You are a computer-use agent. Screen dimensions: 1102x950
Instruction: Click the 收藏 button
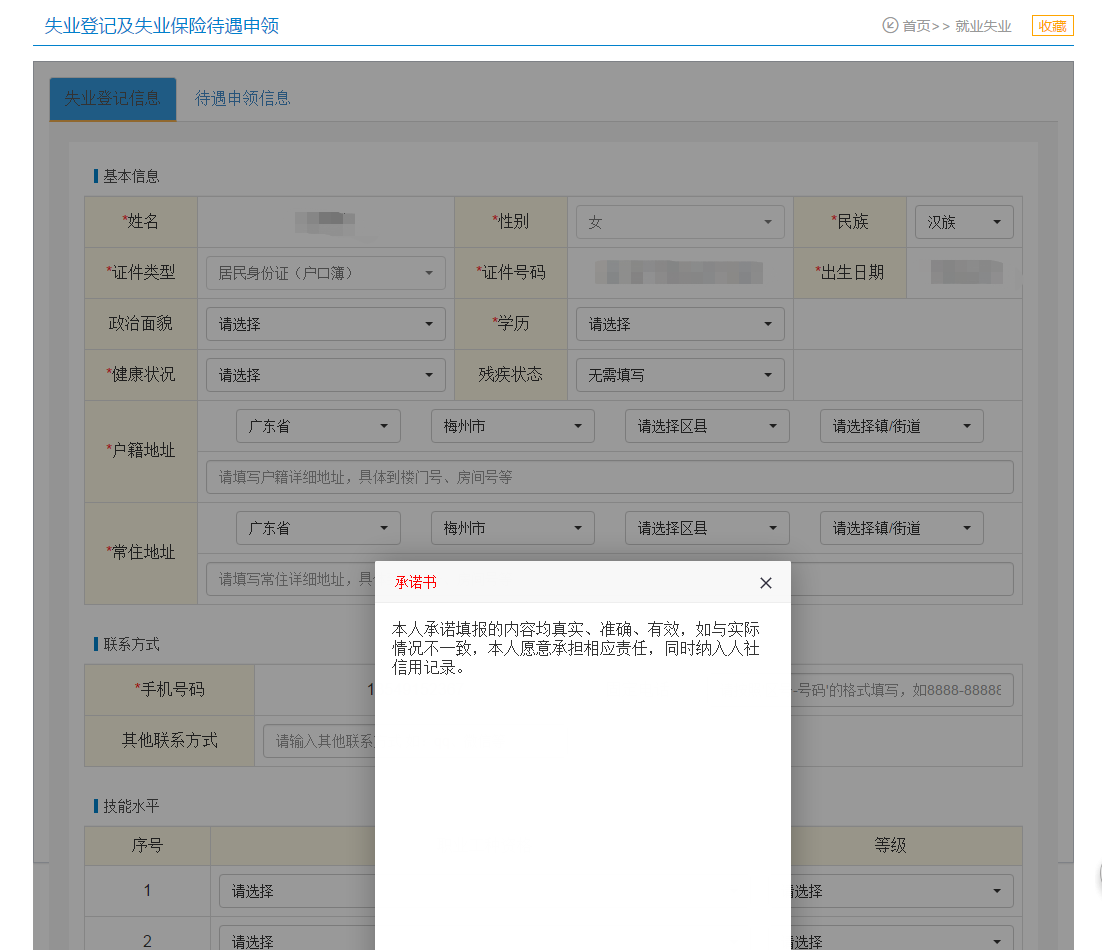[1052, 26]
